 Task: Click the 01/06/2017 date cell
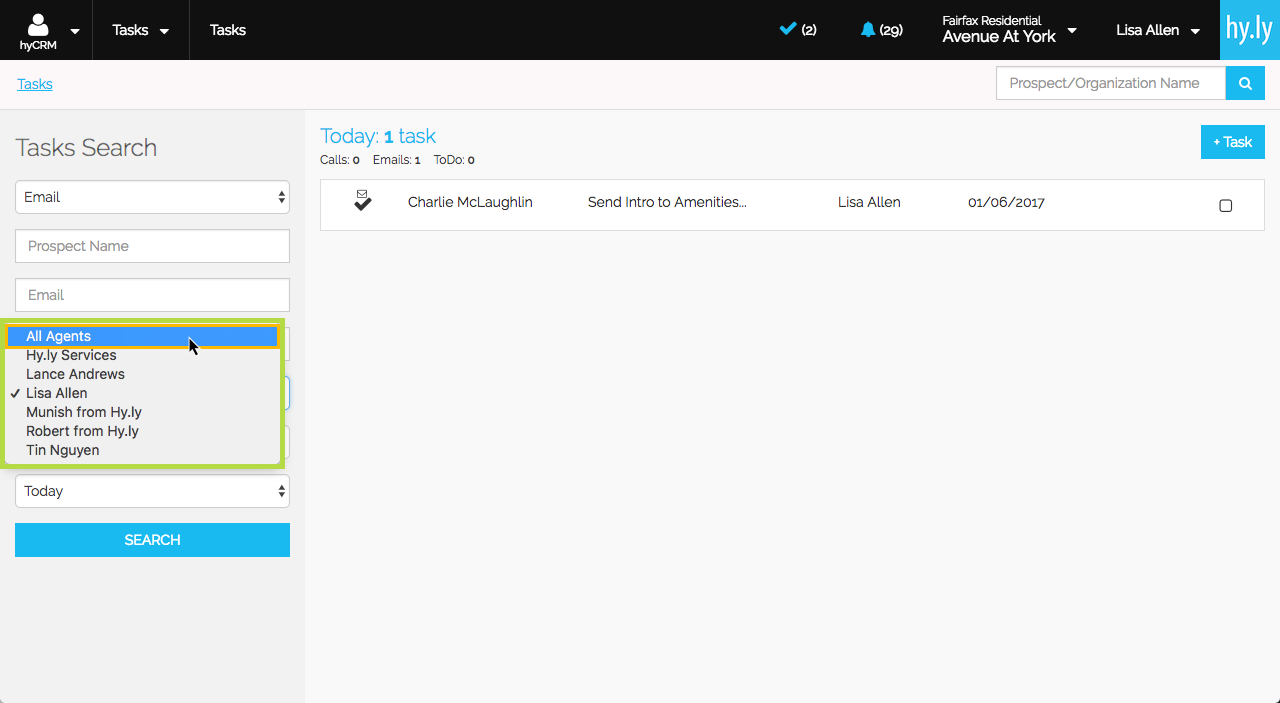coord(1006,202)
